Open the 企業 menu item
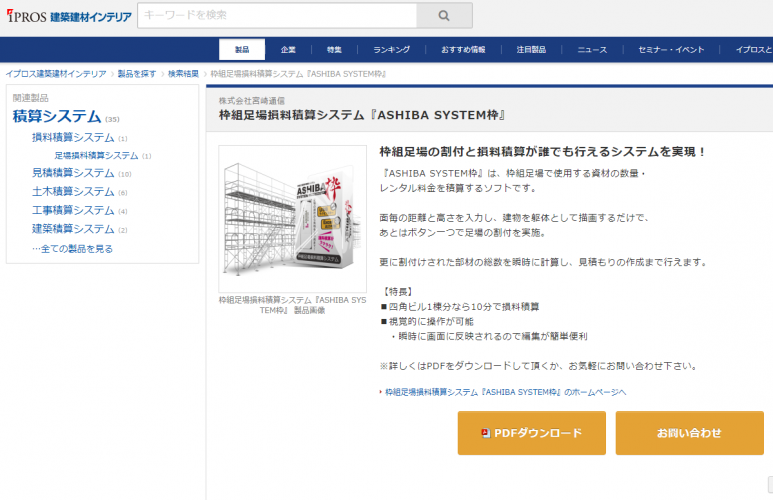The width and height of the screenshot is (773, 500). click(288, 49)
